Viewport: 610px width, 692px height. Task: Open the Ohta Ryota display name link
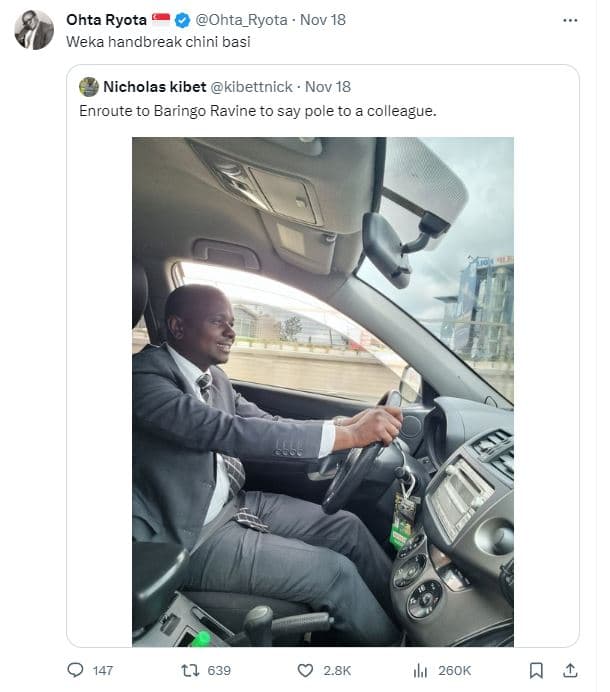coord(105,20)
